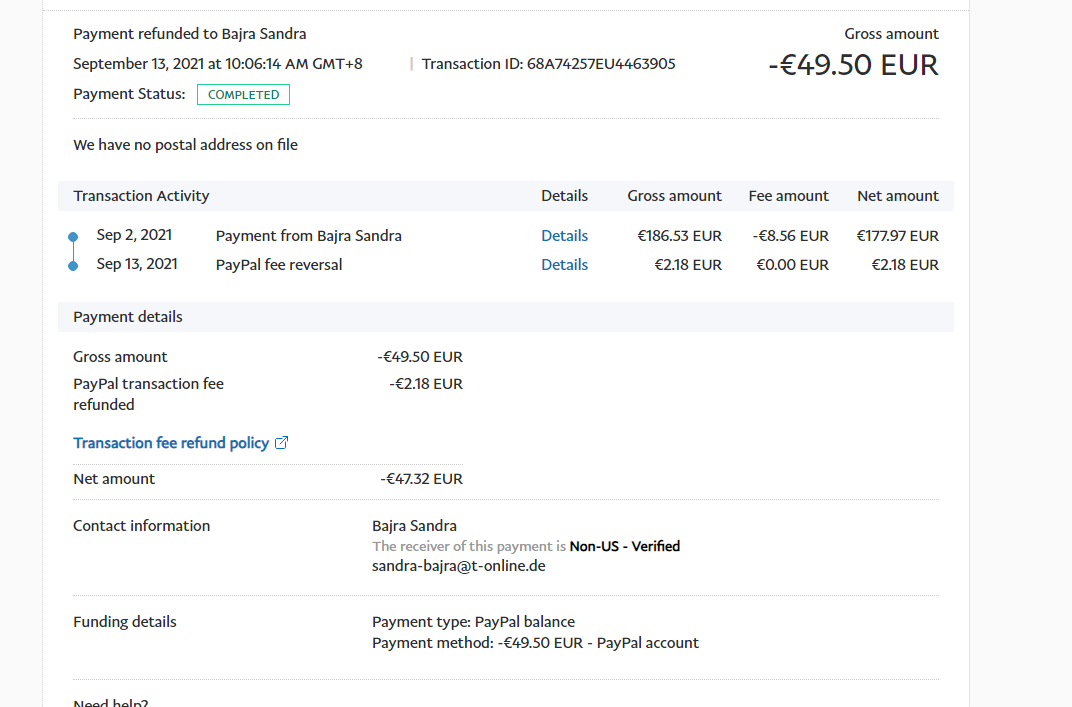
Task: Click the Transaction Activity section header
Action: pos(141,196)
